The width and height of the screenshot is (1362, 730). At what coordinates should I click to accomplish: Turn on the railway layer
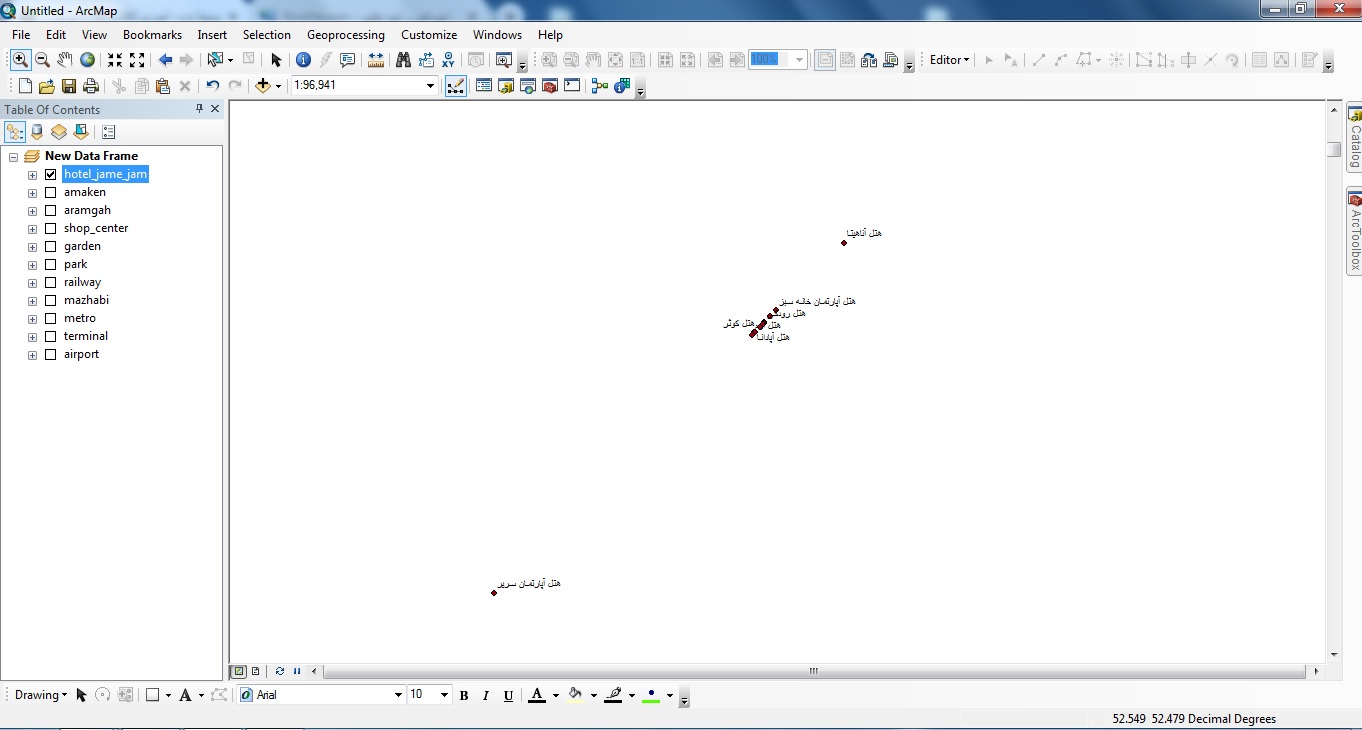[51, 282]
